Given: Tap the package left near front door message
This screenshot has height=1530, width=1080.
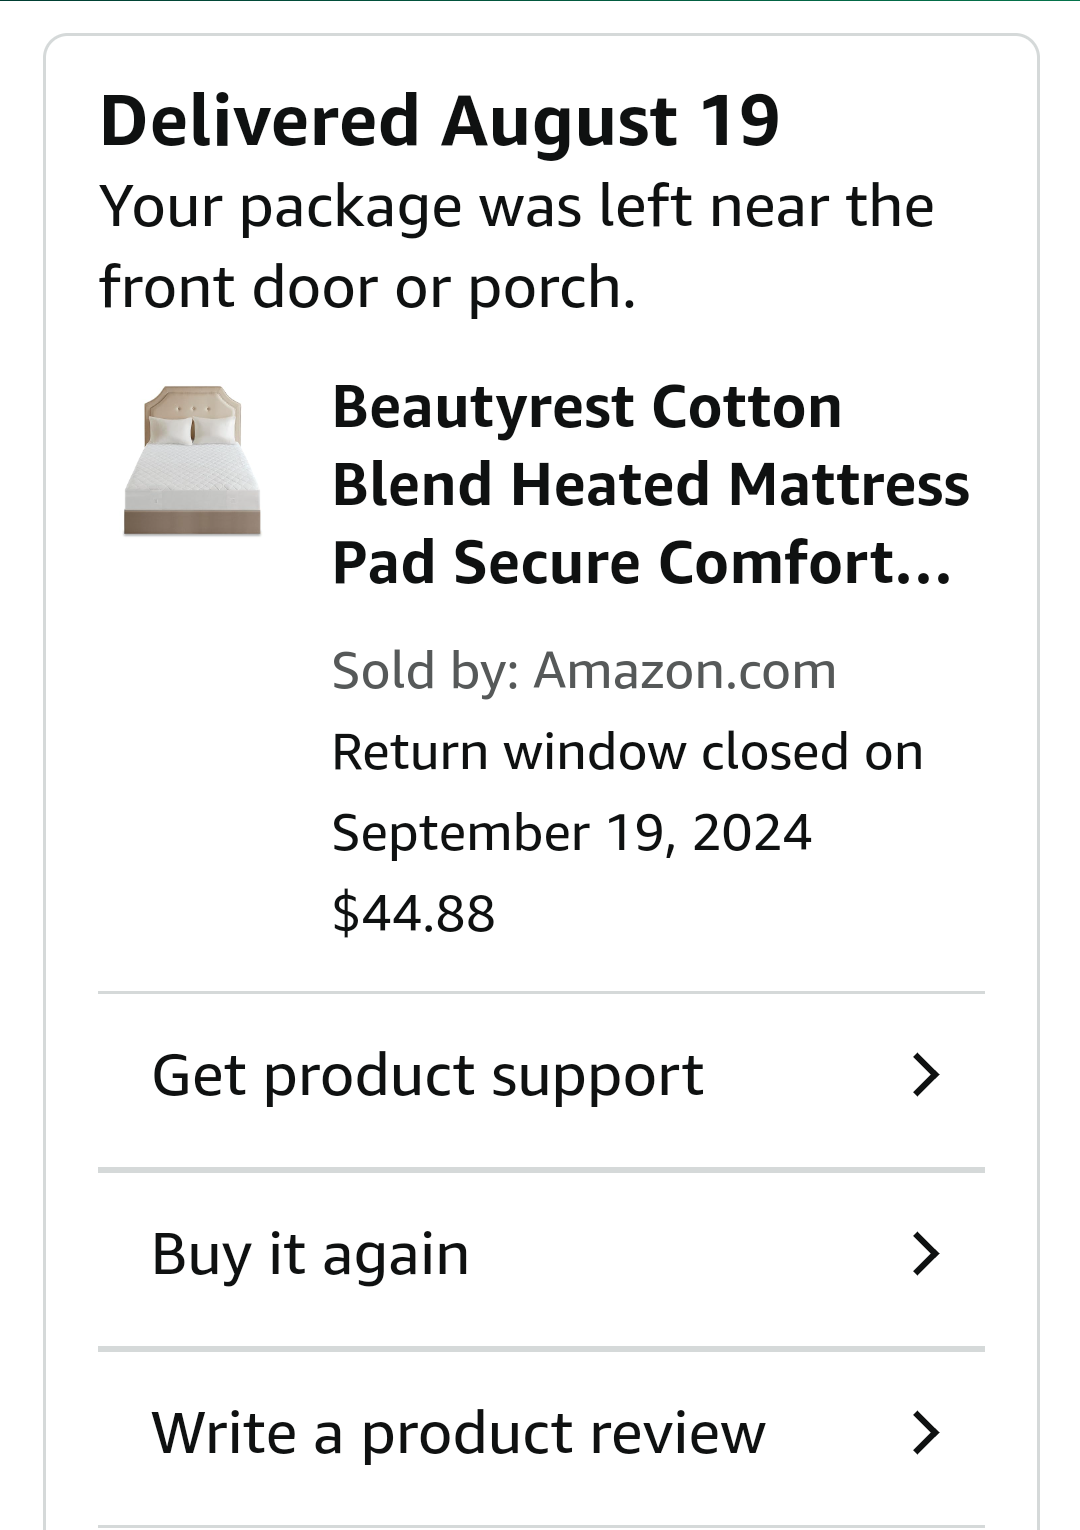Looking at the screenshot, I should (516, 247).
